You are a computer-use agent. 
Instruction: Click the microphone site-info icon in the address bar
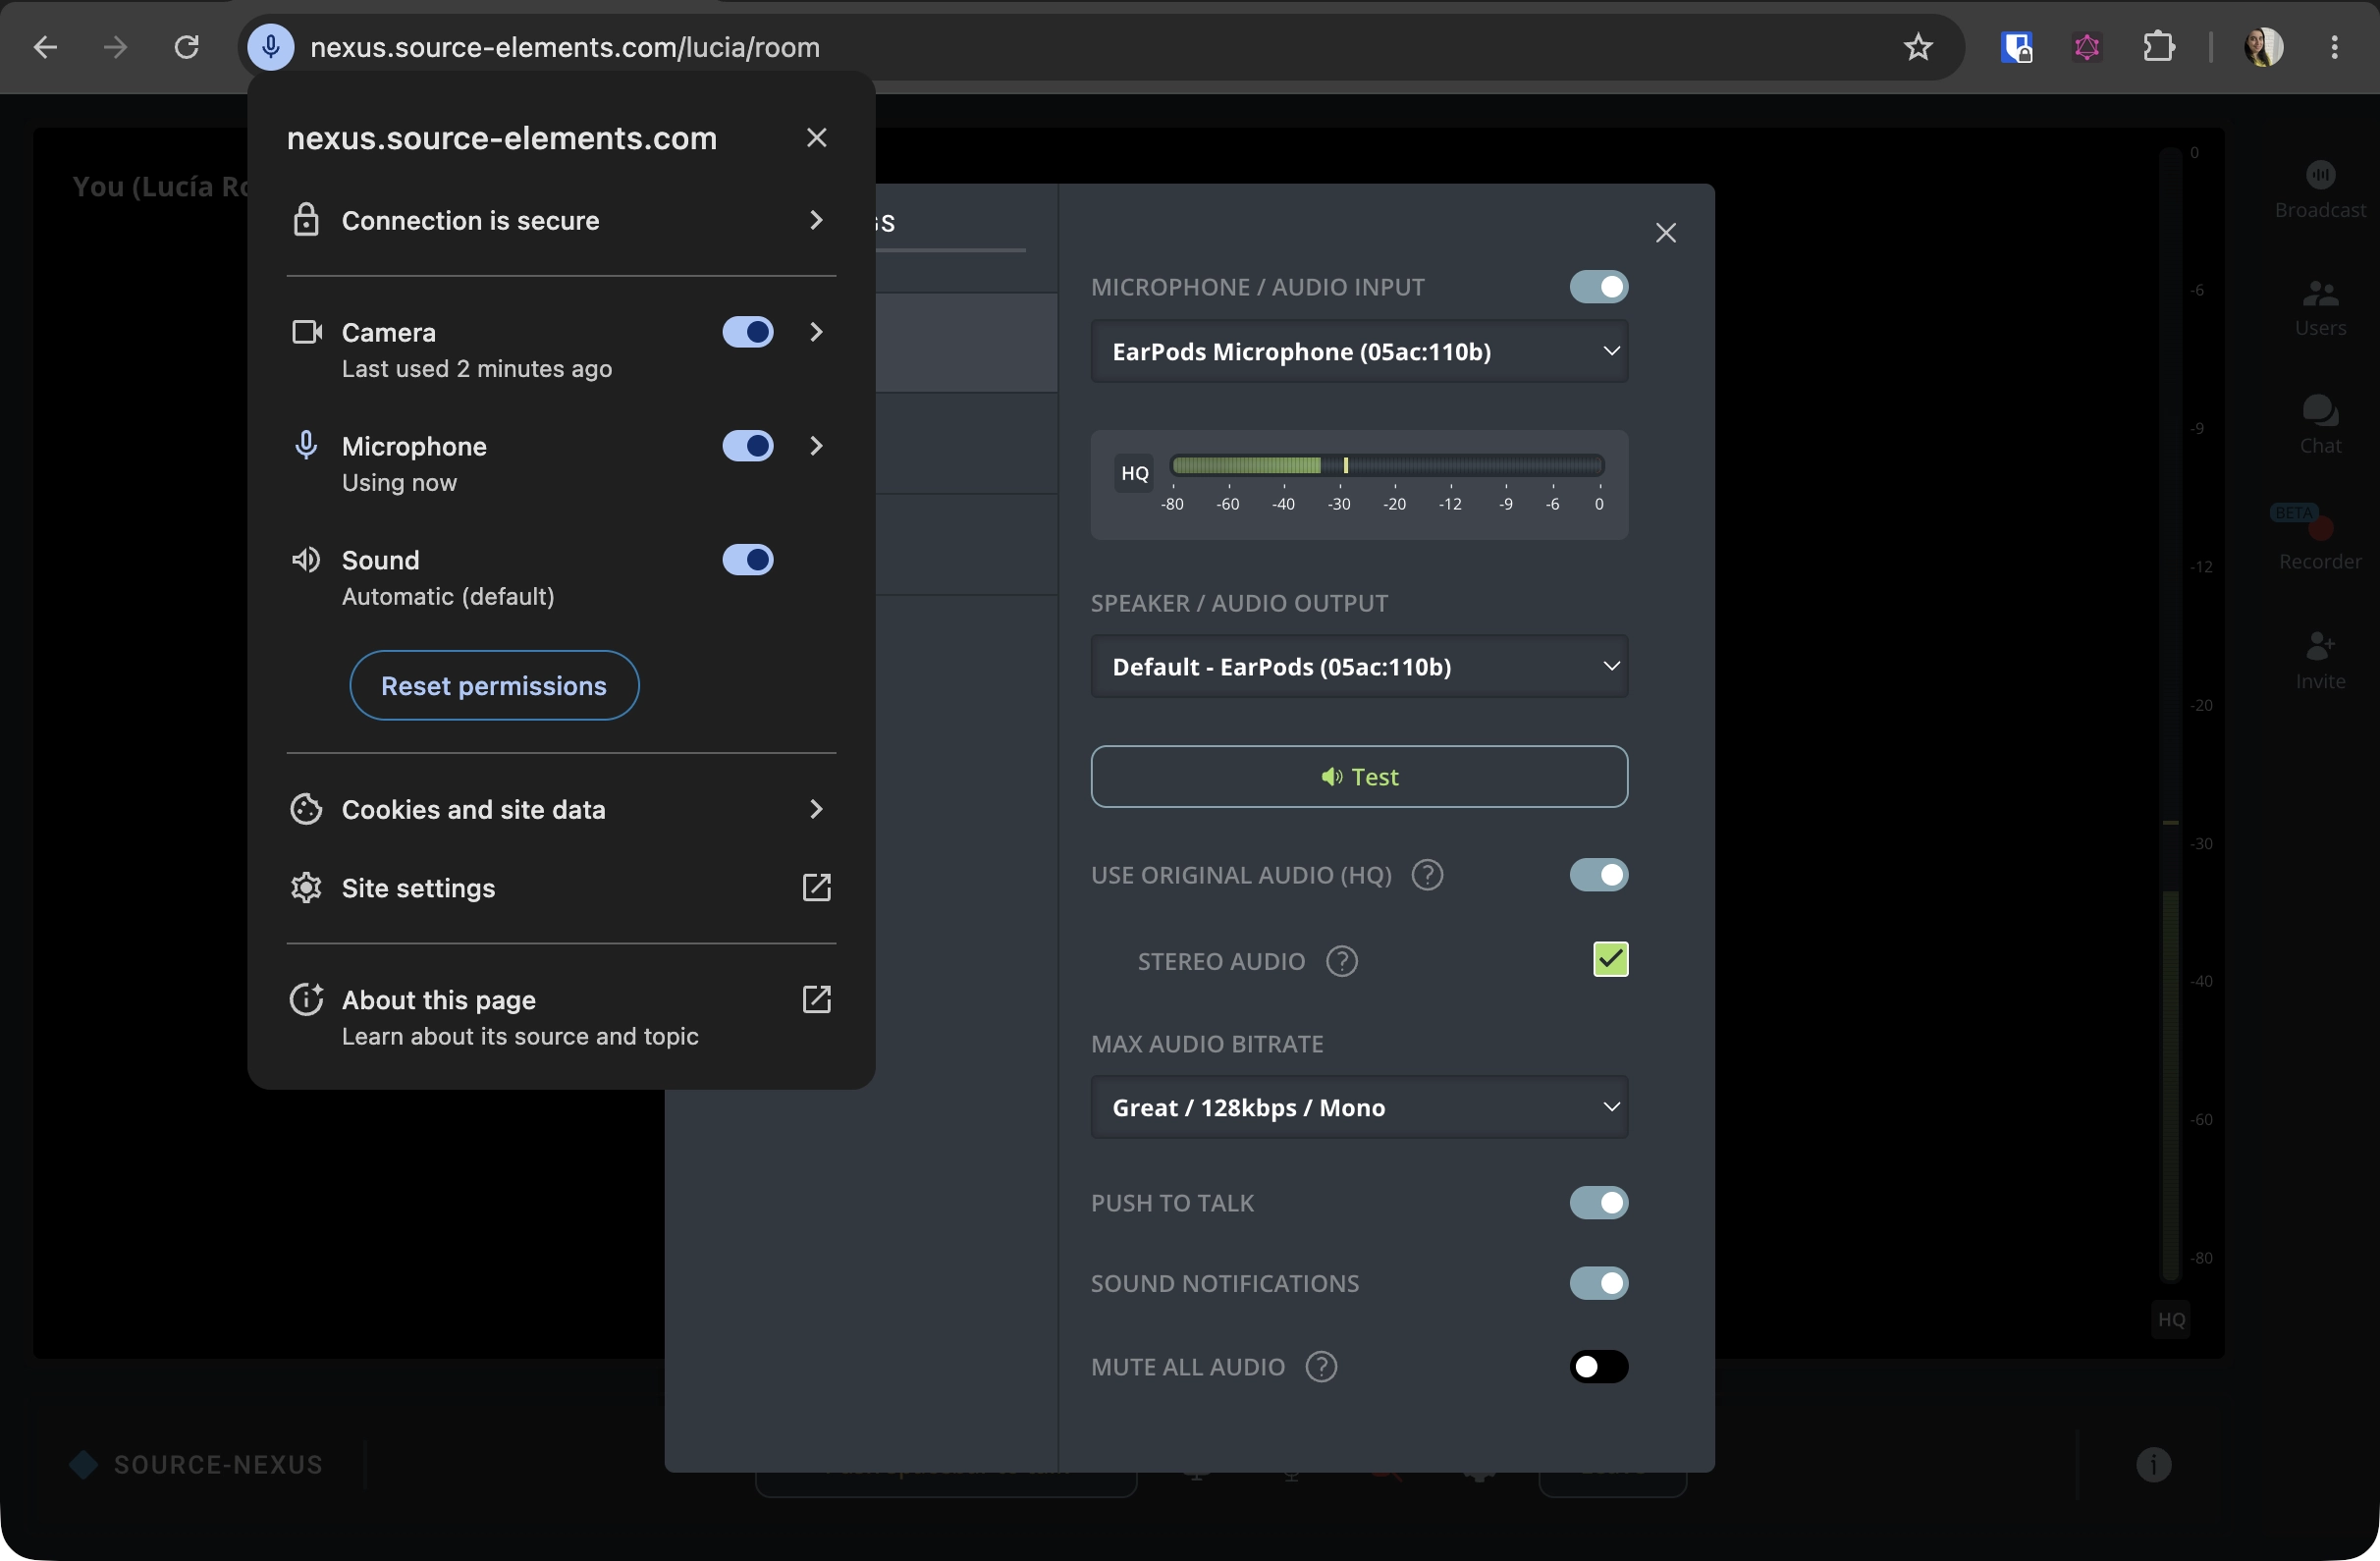[270, 47]
